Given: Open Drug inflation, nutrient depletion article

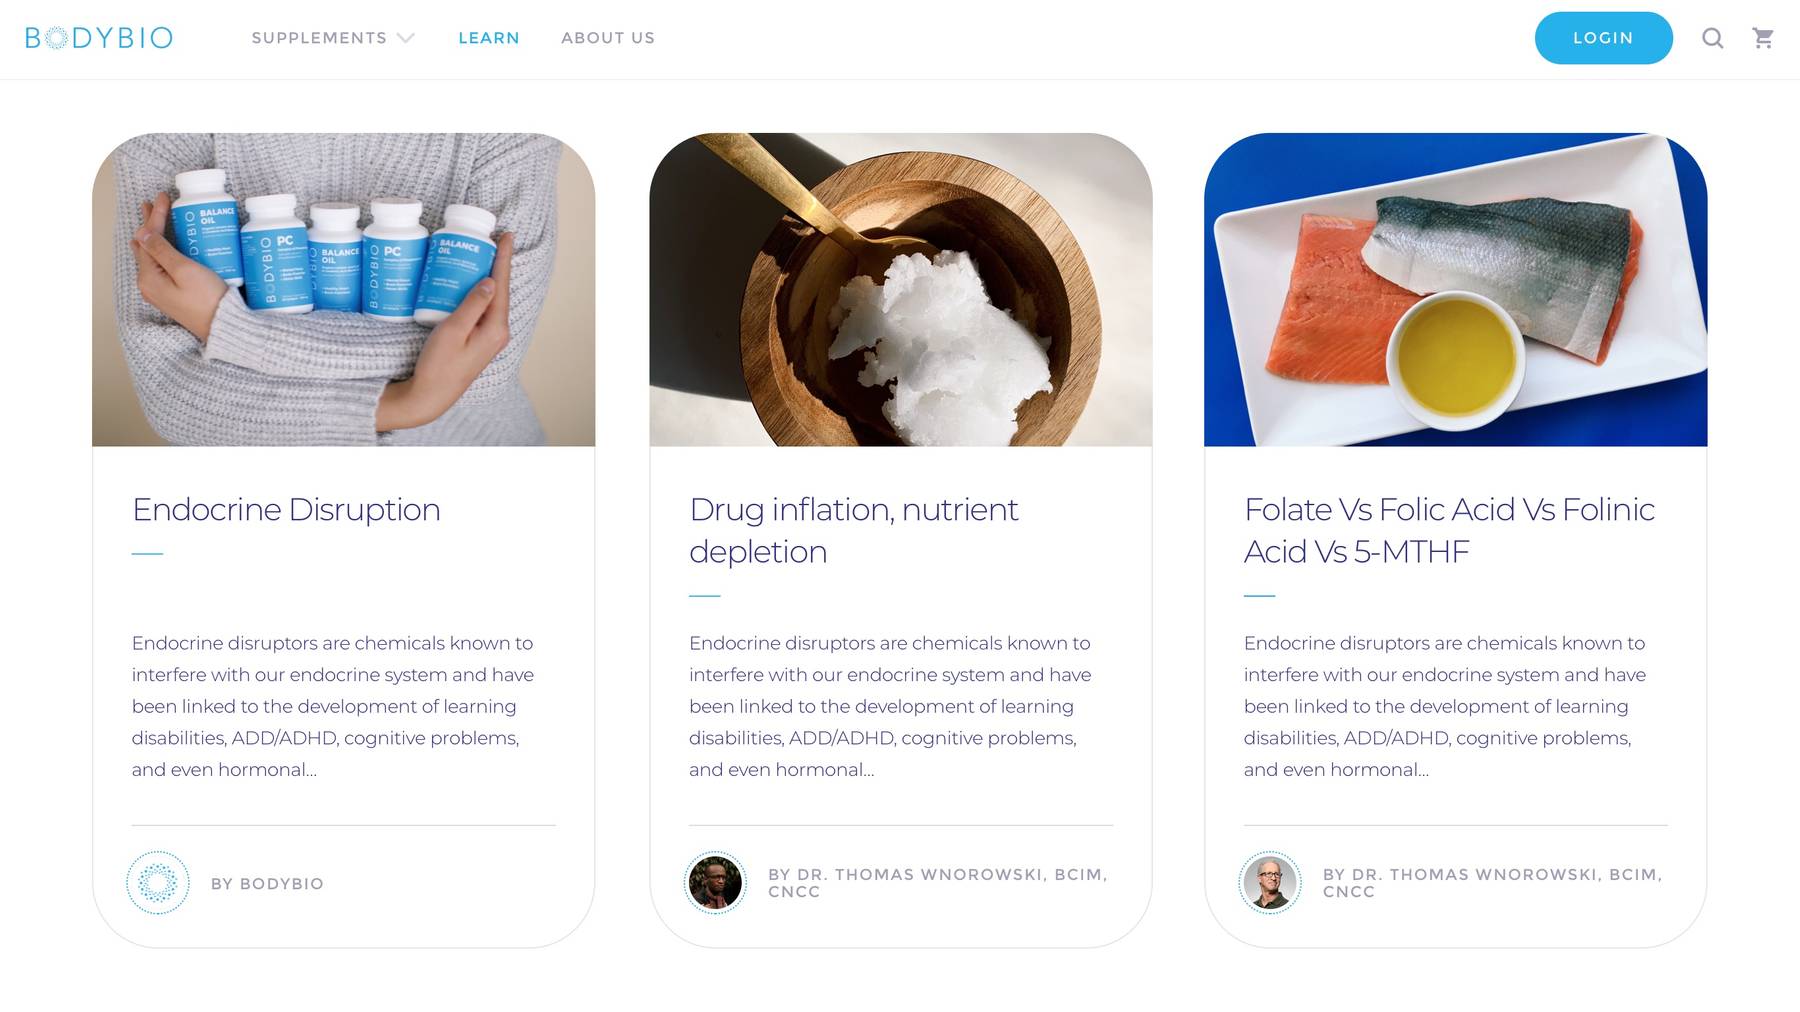Looking at the screenshot, I should [x=854, y=531].
